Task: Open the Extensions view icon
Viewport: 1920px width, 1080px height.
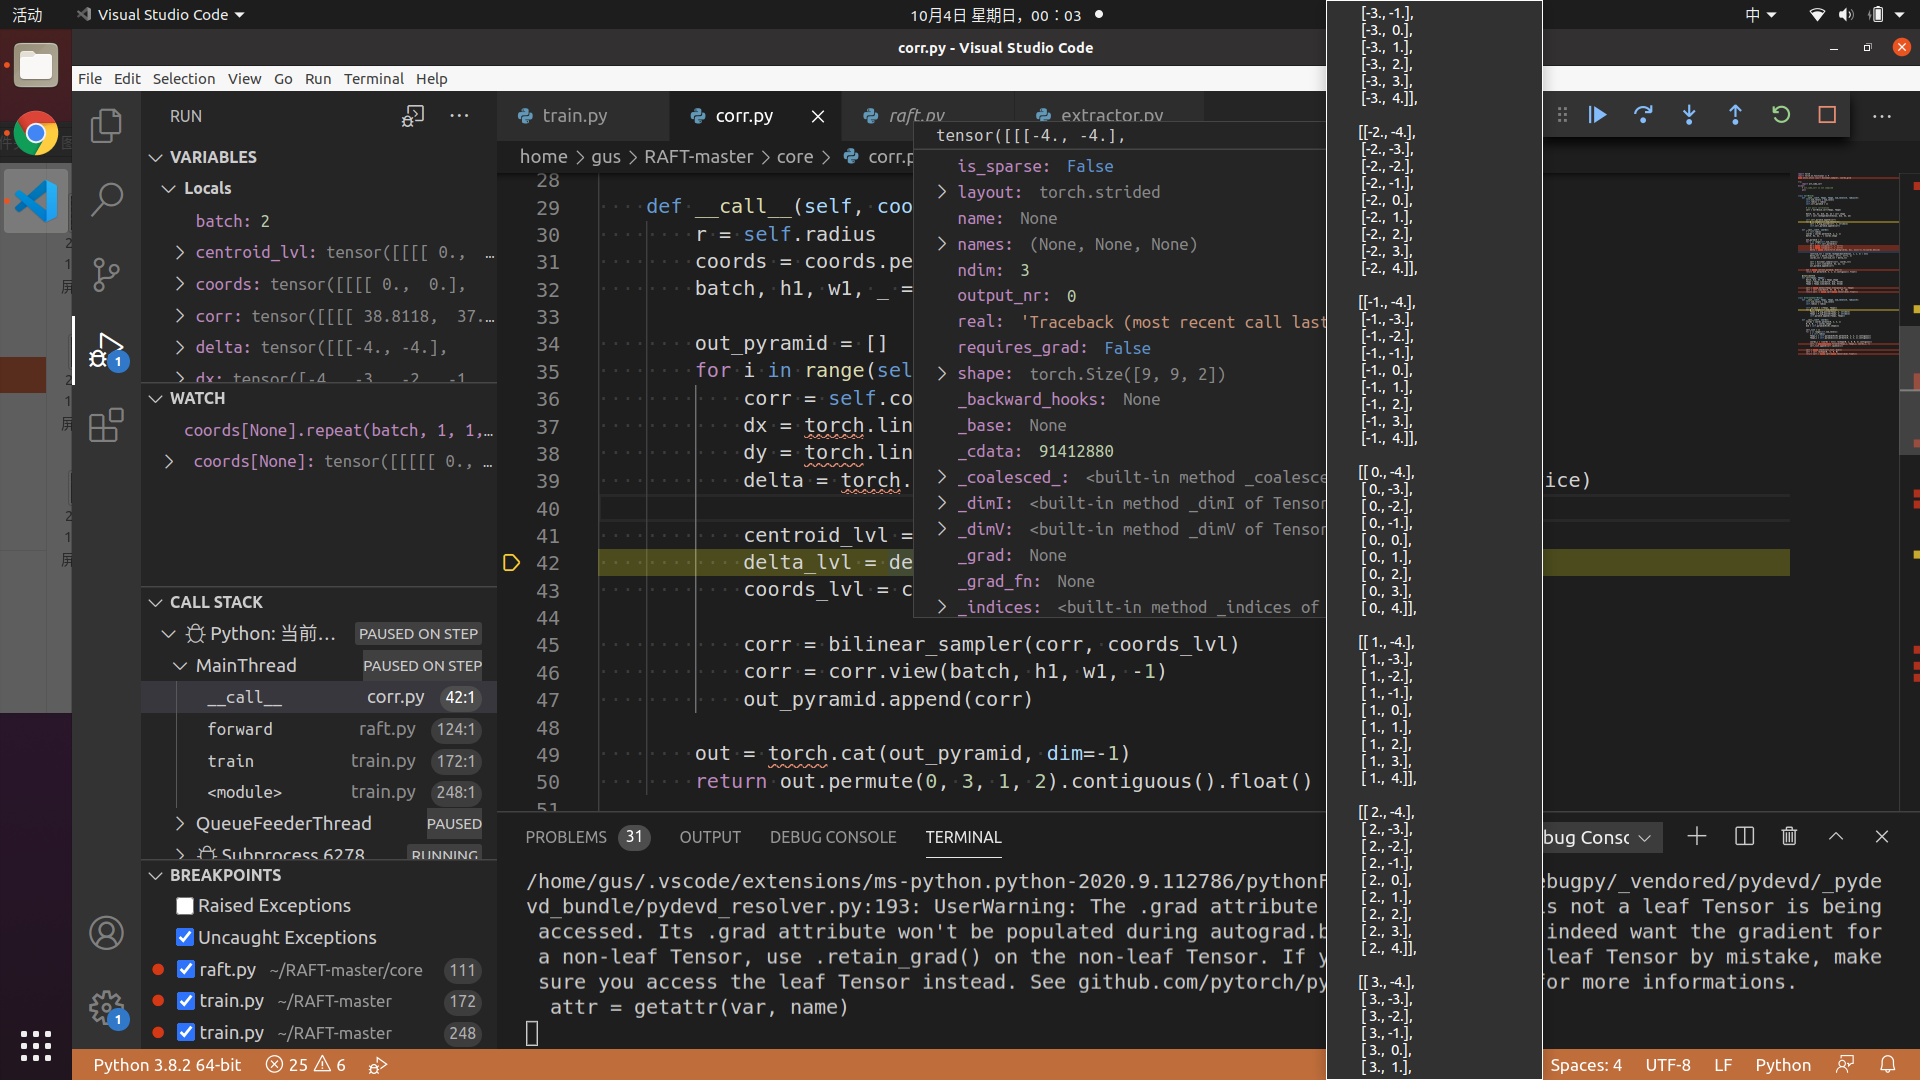Action: (x=106, y=425)
